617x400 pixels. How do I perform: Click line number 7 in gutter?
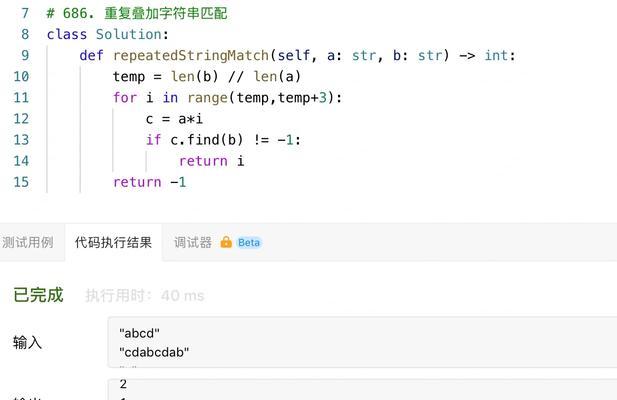click(25, 13)
